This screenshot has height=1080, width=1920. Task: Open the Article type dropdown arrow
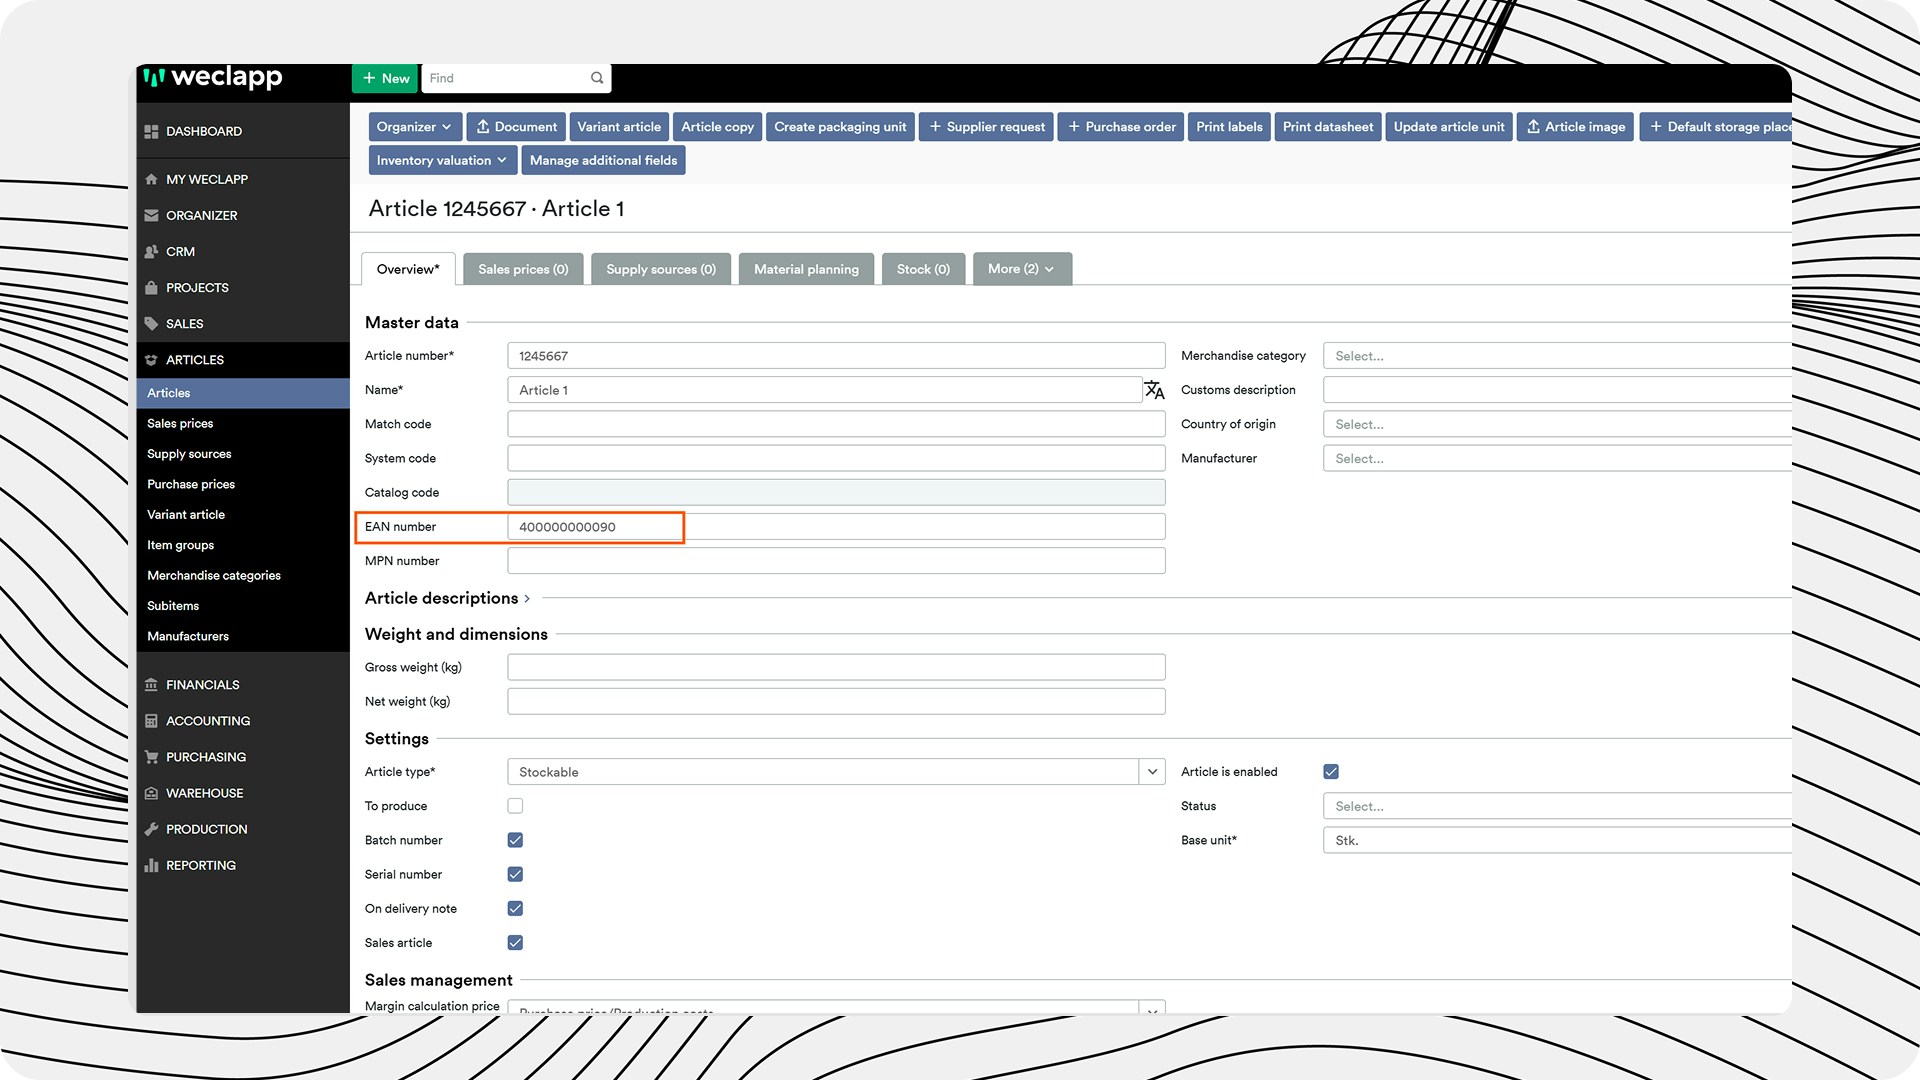[1152, 772]
